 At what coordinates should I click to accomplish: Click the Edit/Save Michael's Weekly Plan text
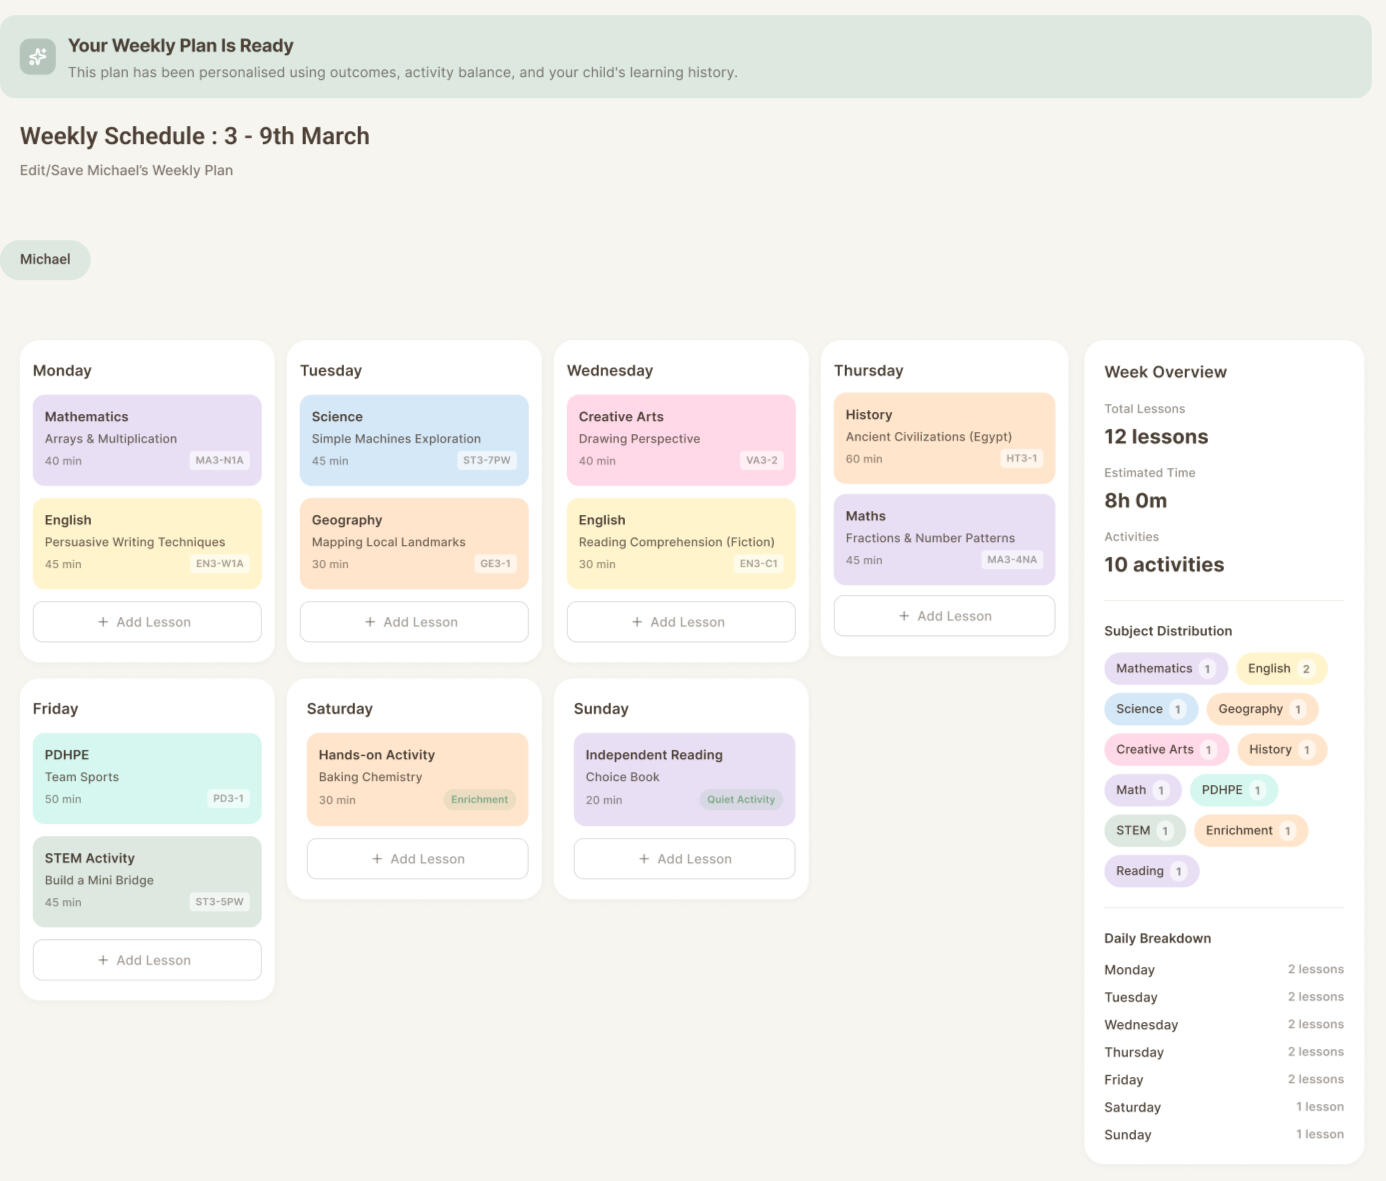(x=126, y=171)
